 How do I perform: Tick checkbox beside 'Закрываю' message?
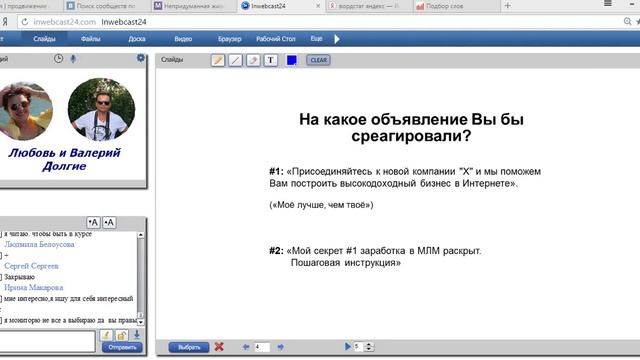[0, 277]
